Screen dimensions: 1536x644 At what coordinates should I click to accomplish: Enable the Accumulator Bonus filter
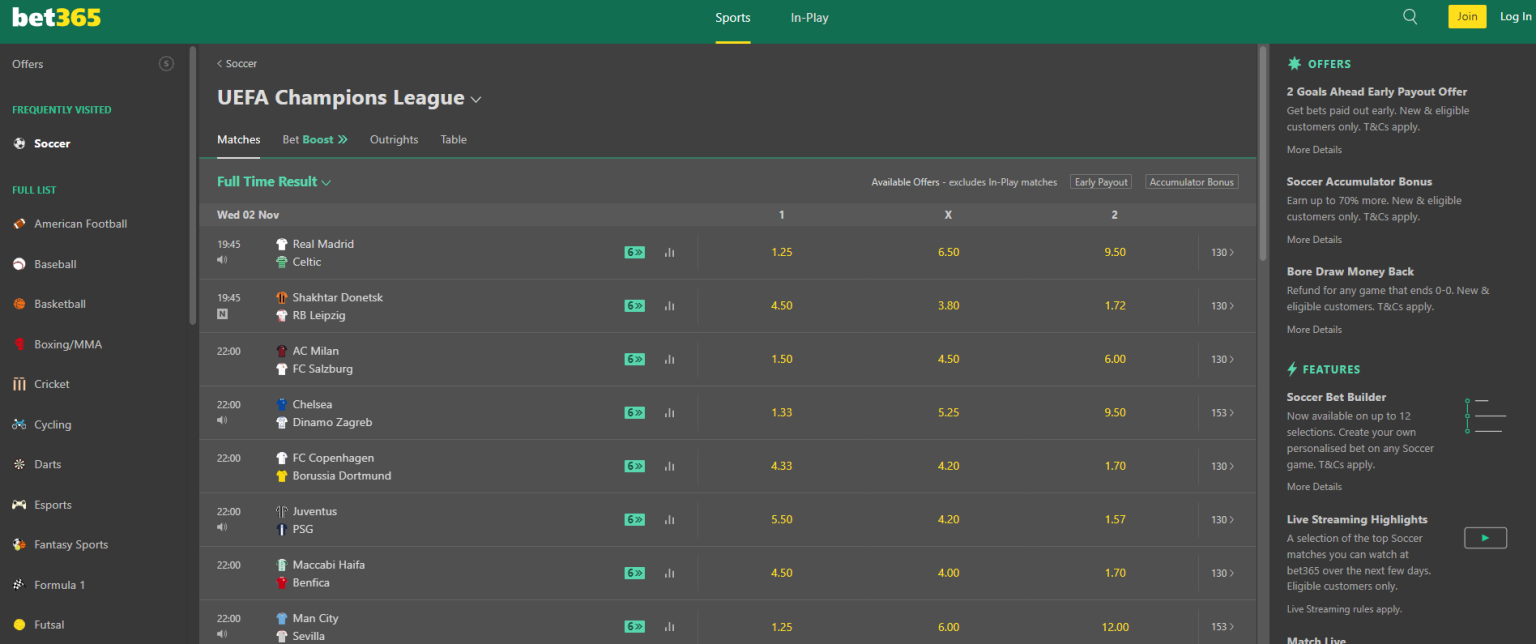[1191, 182]
